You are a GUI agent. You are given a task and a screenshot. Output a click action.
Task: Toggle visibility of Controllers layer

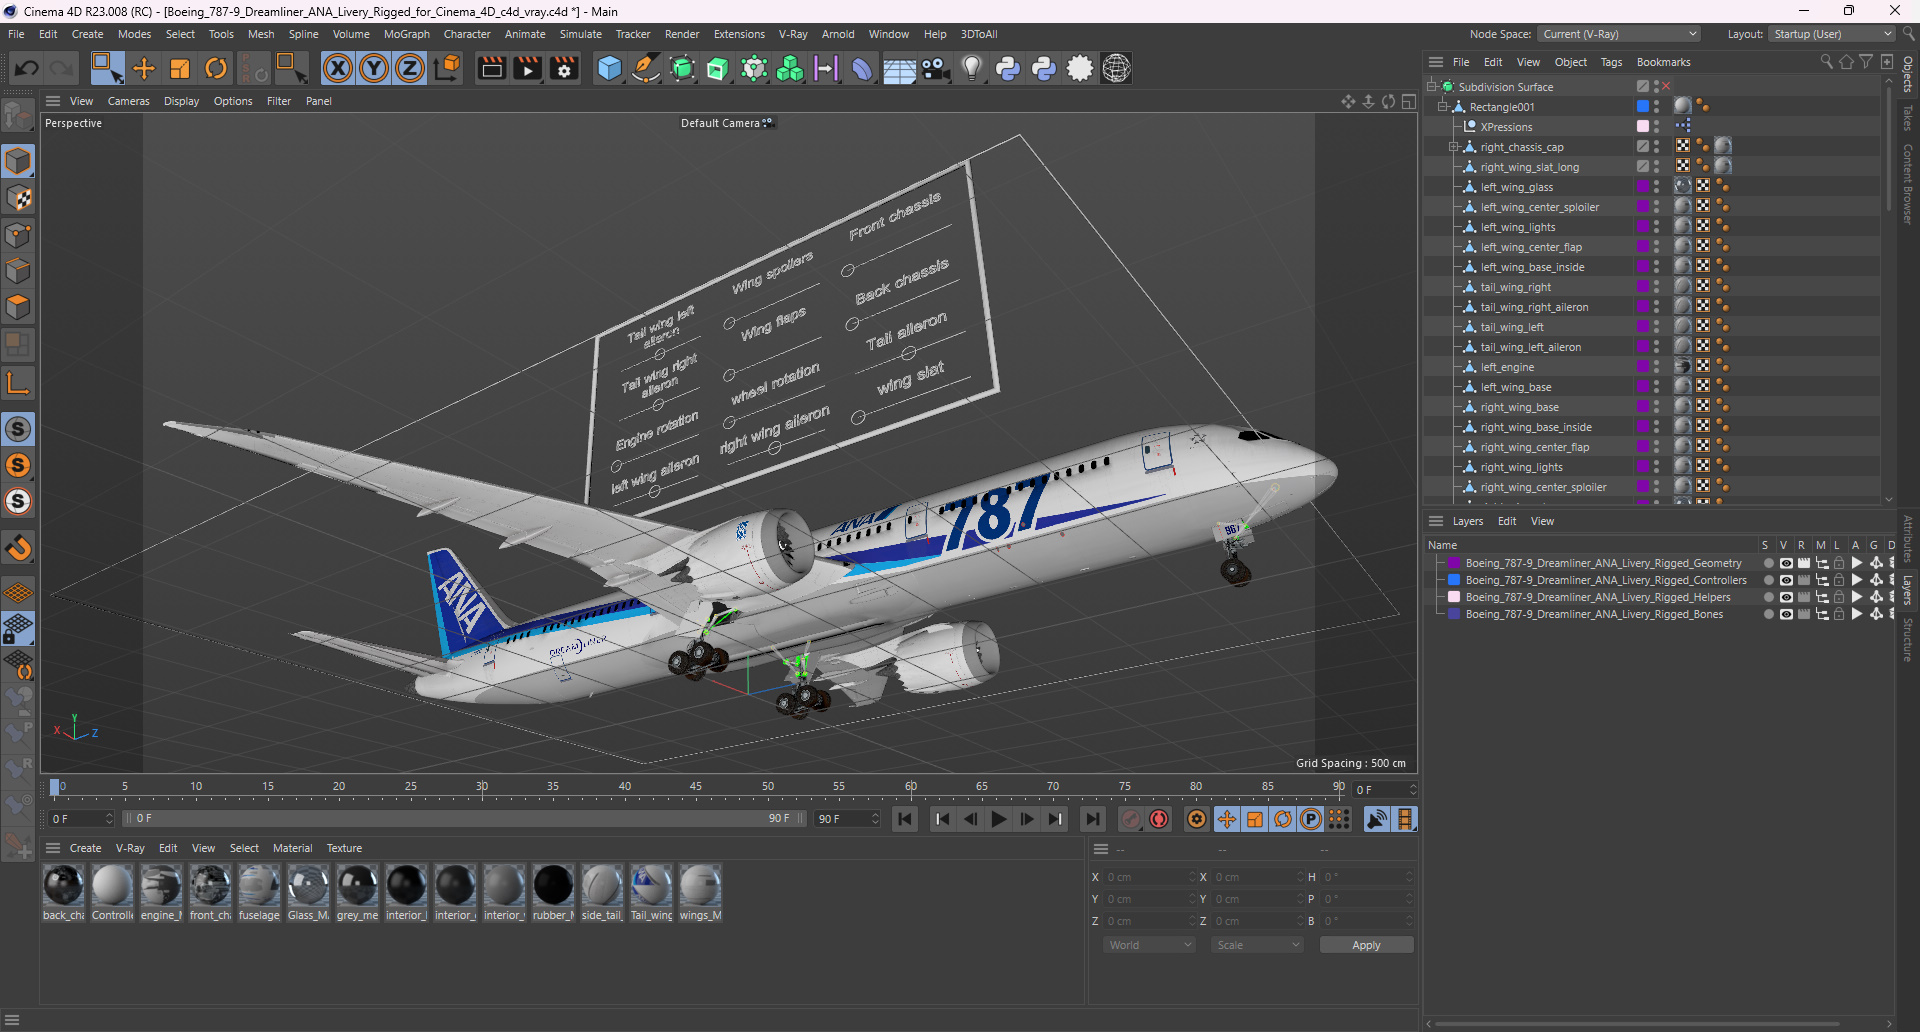(x=1786, y=580)
